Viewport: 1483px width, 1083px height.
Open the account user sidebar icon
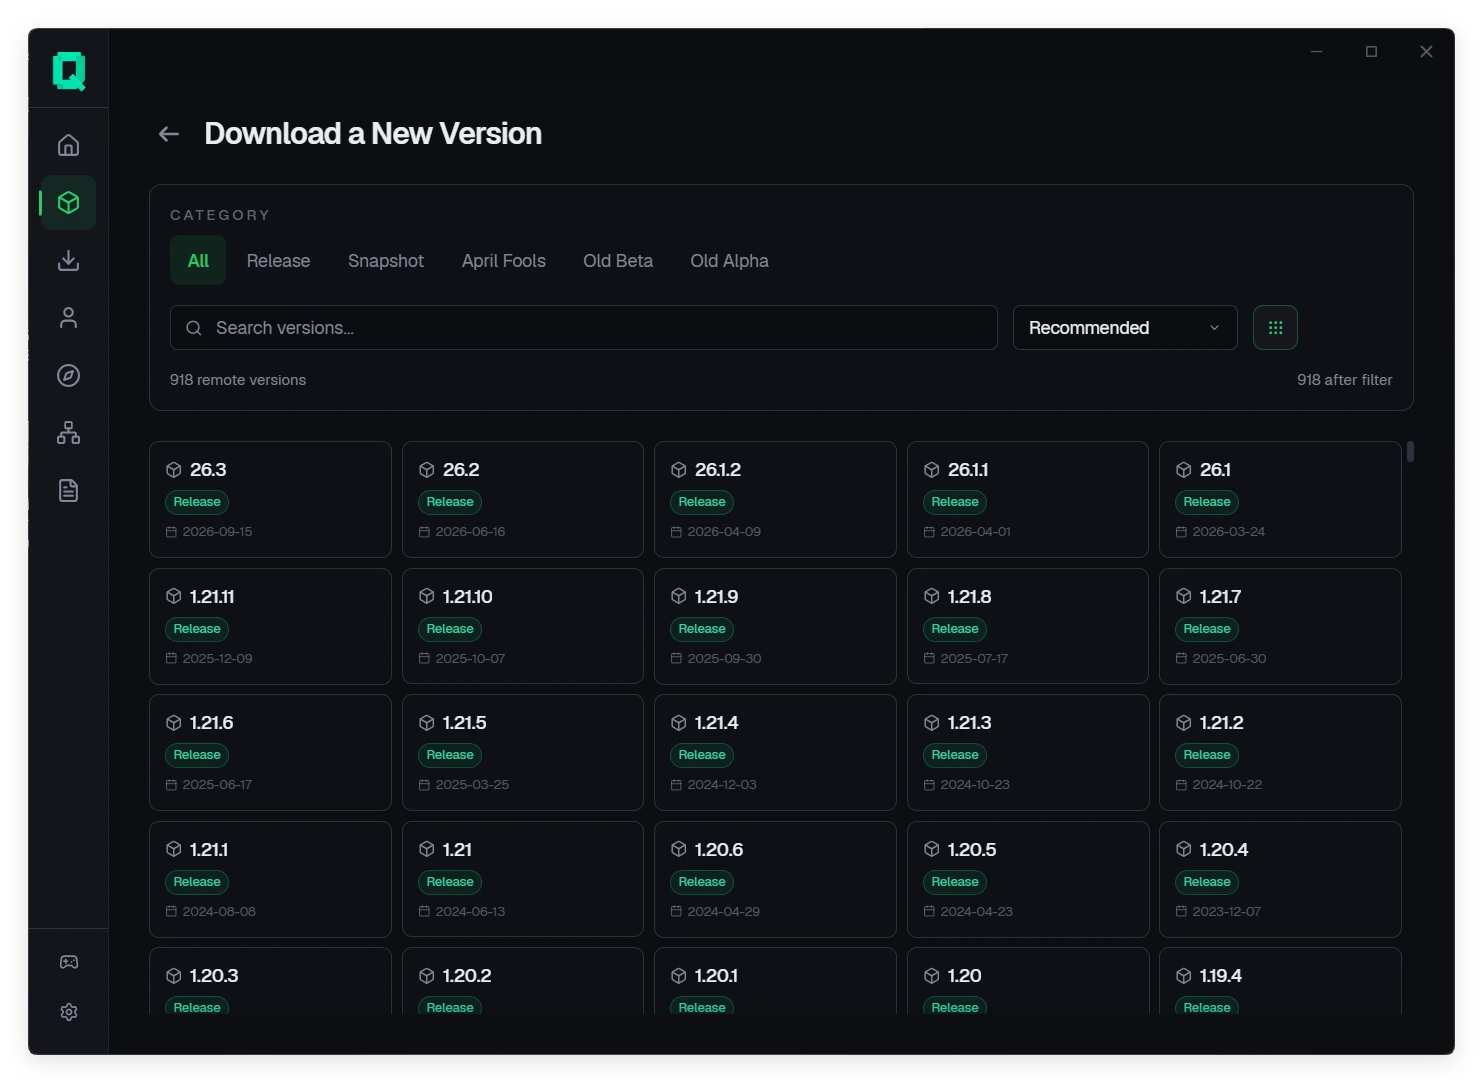[68, 318]
